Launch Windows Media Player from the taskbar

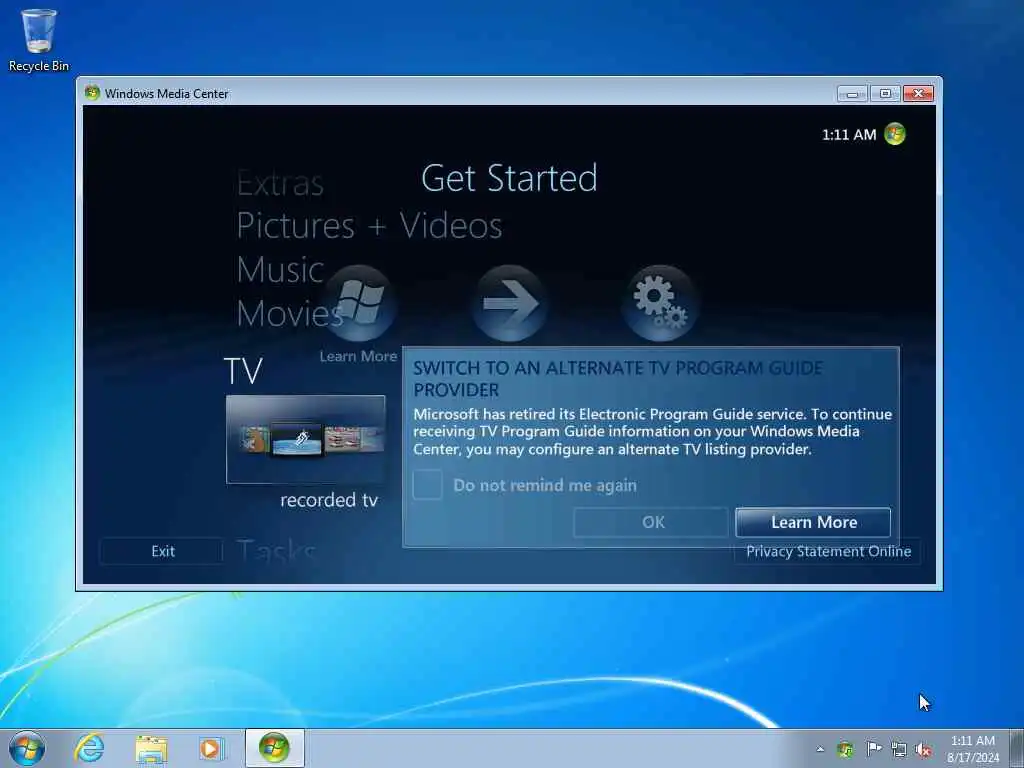click(212, 748)
